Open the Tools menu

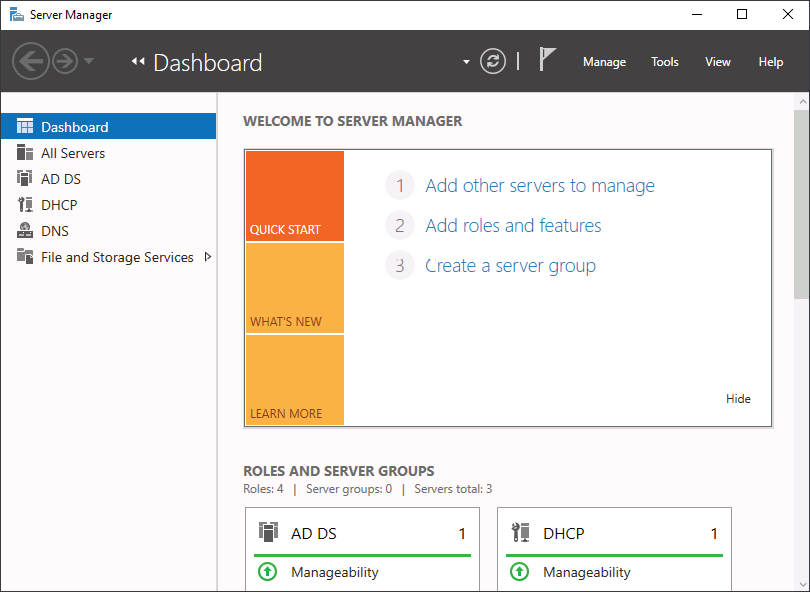tap(664, 62)
